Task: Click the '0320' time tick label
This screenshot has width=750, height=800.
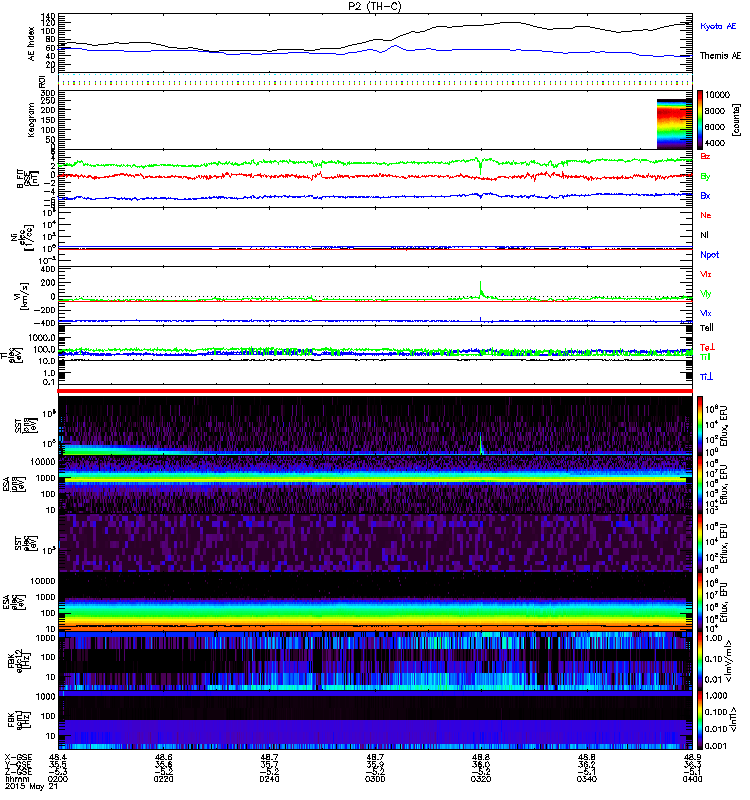Action: point(481,779)
